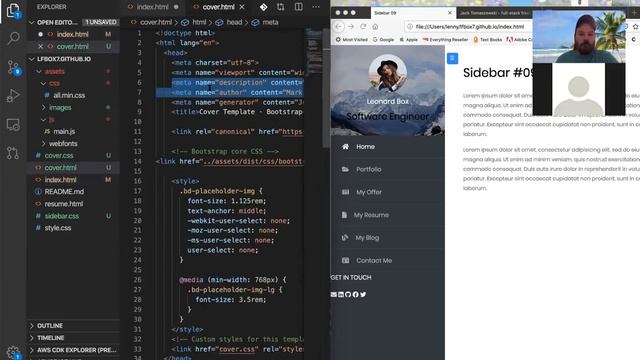Close the cover.html editor tab
The height and width of the screenshot is (360, 640).
[x=242, y=7]
